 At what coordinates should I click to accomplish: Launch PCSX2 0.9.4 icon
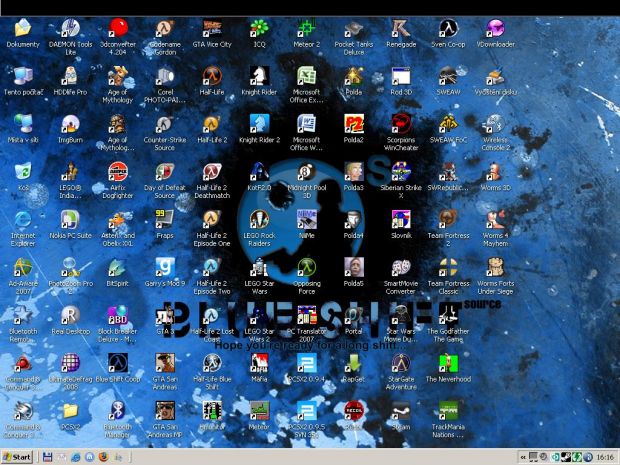306,363
